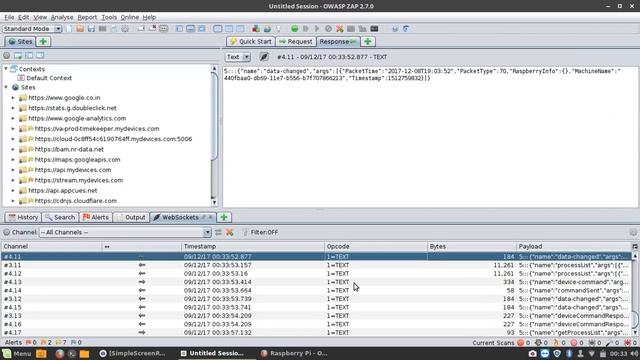640x360 pixels.
Task: Select the Default Context tree item
Action: click(x=49, y=78)
